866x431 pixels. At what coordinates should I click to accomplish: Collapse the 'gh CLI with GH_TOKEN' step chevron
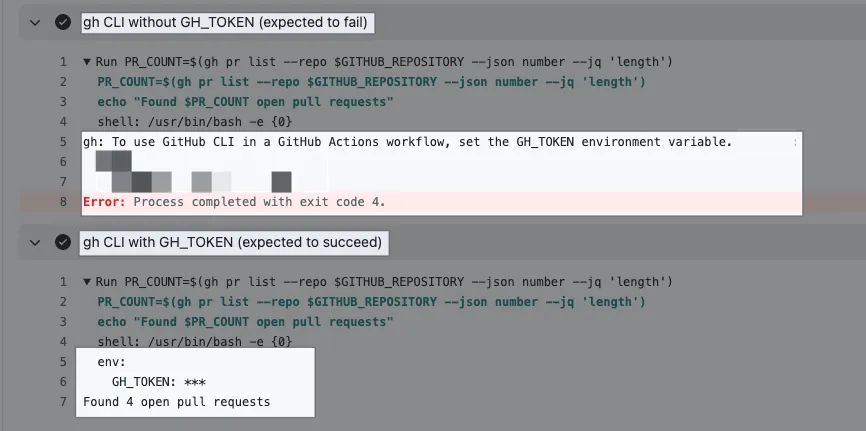(36, 242)
